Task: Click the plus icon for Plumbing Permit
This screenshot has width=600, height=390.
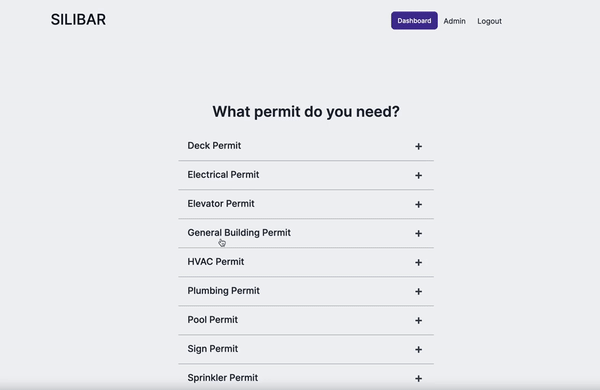Action: pos(418,292)
